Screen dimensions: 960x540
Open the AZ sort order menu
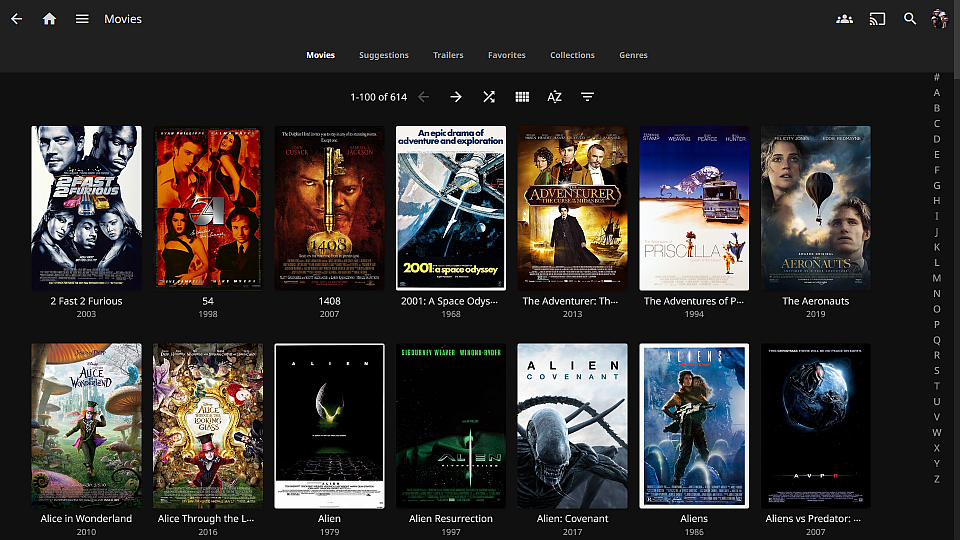[554, 97]
